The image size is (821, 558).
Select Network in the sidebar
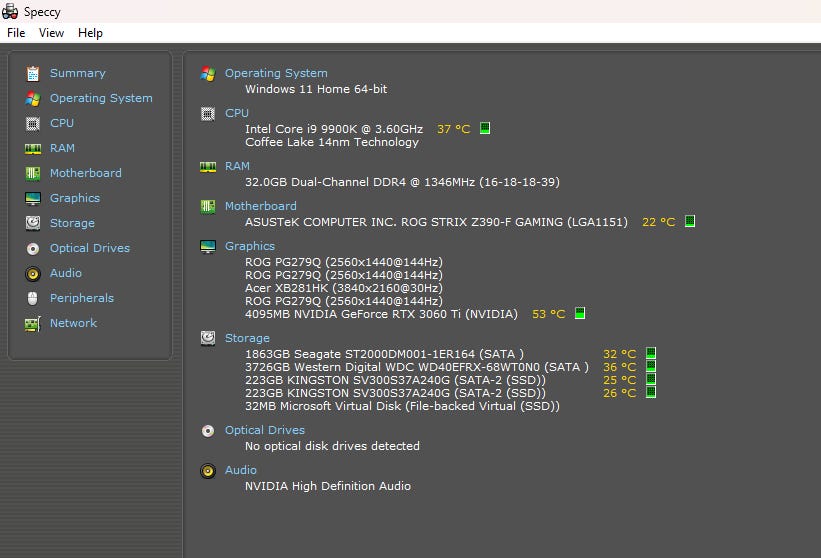point(73,323)
